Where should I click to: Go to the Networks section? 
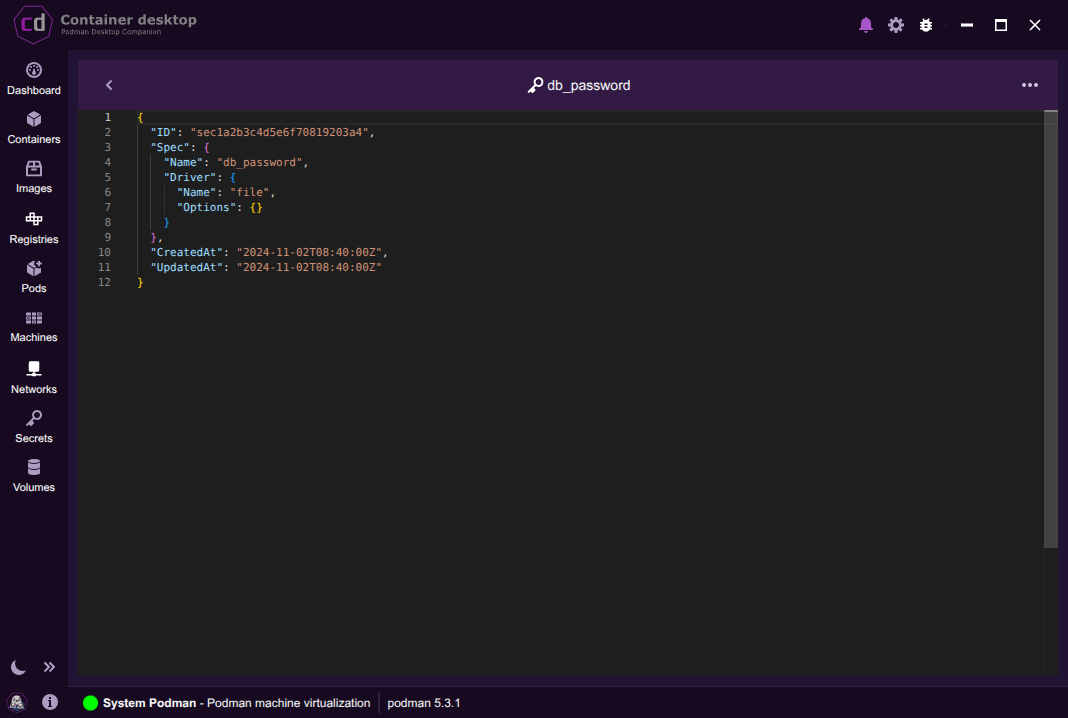[x=33, y=377]
